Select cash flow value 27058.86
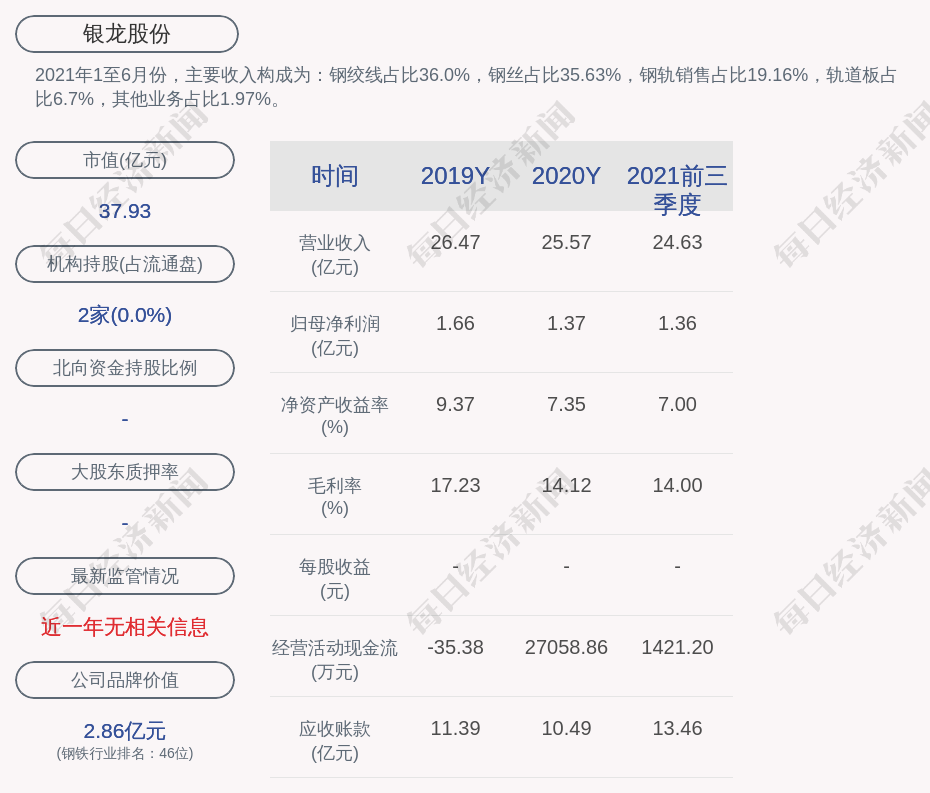The image size is (930, 793). click(566, 647)
